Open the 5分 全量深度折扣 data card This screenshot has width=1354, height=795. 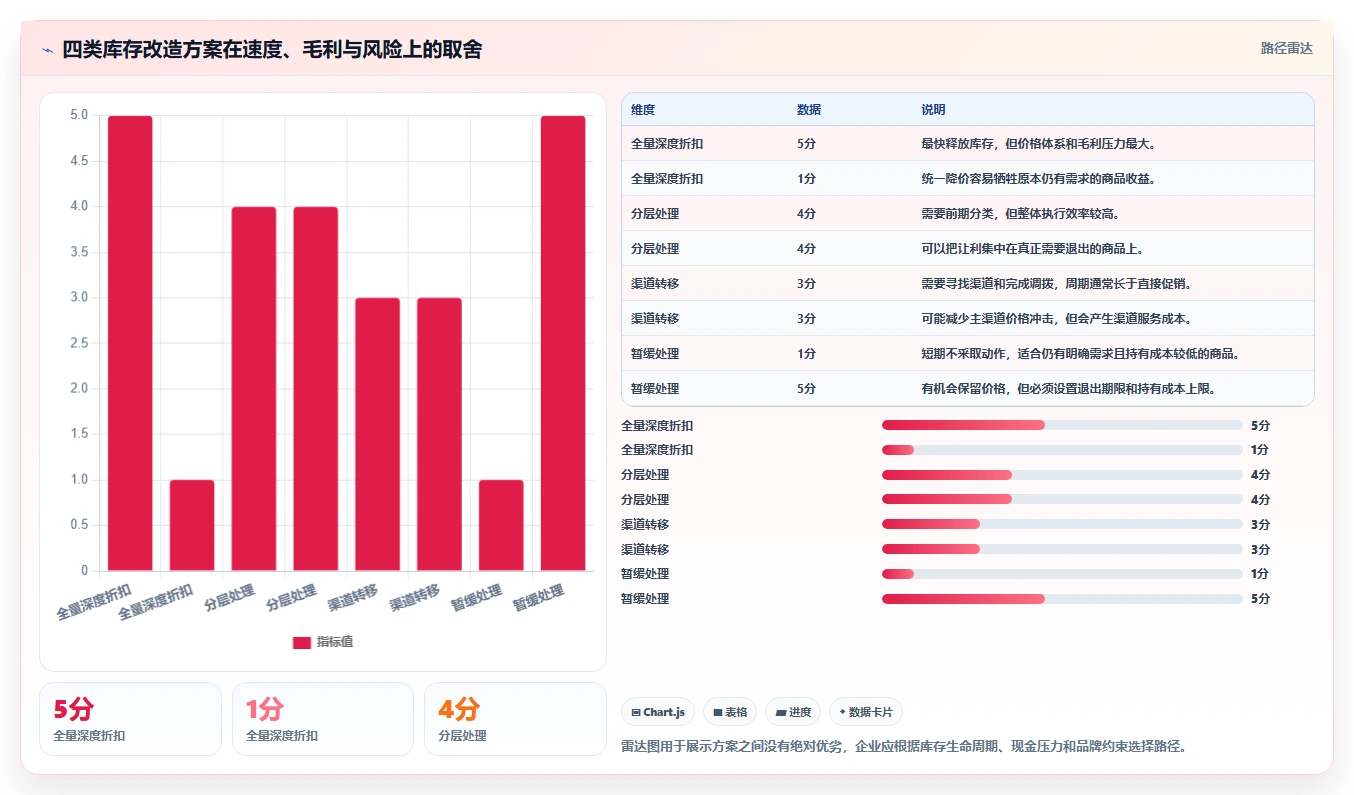130,719
